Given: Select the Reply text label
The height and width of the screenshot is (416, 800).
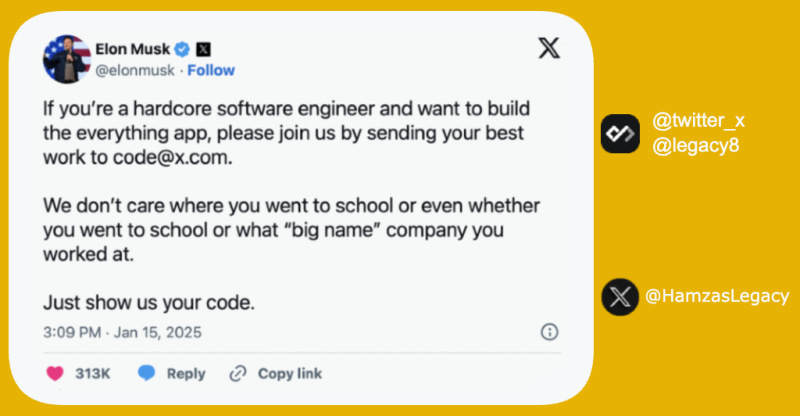Looking at the screenshot, I should coord(186,373).
